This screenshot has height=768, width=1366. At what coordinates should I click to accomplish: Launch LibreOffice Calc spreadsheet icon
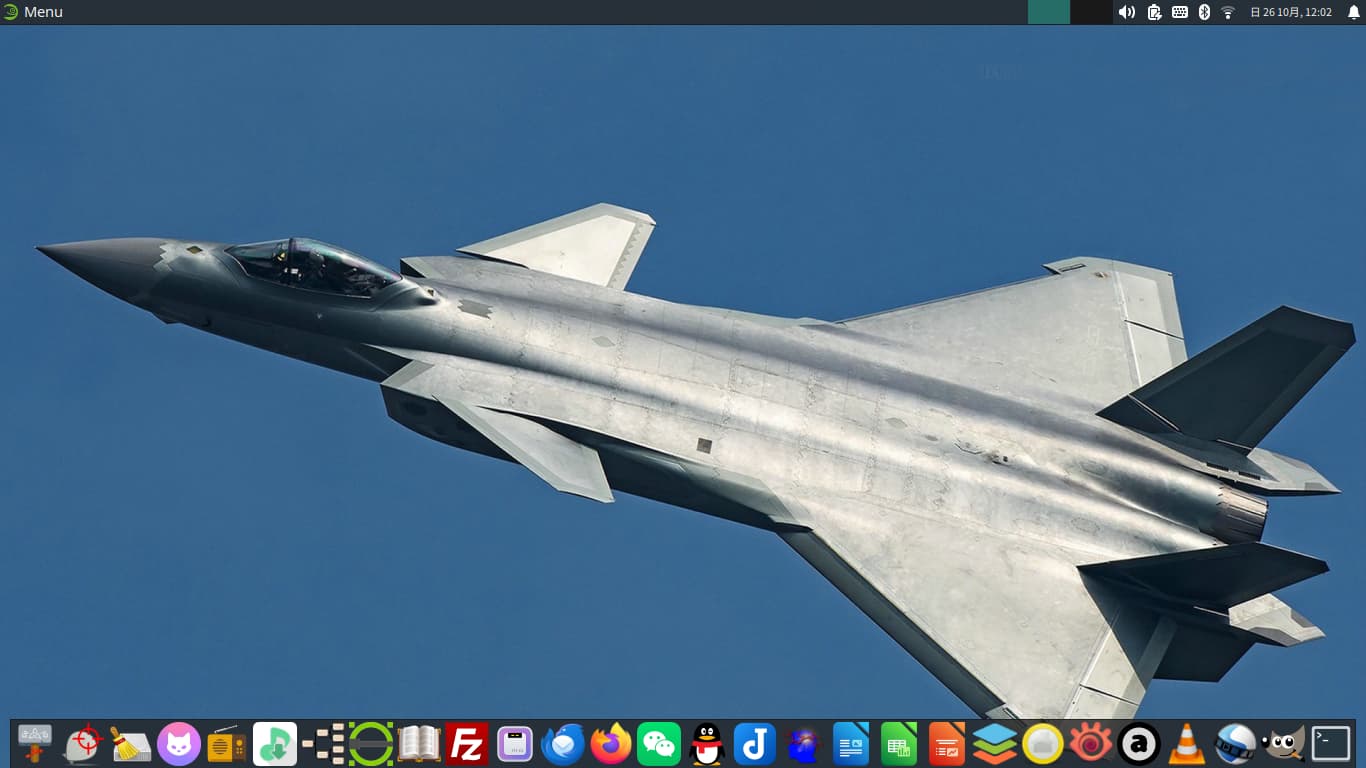(x=899, y=744)
